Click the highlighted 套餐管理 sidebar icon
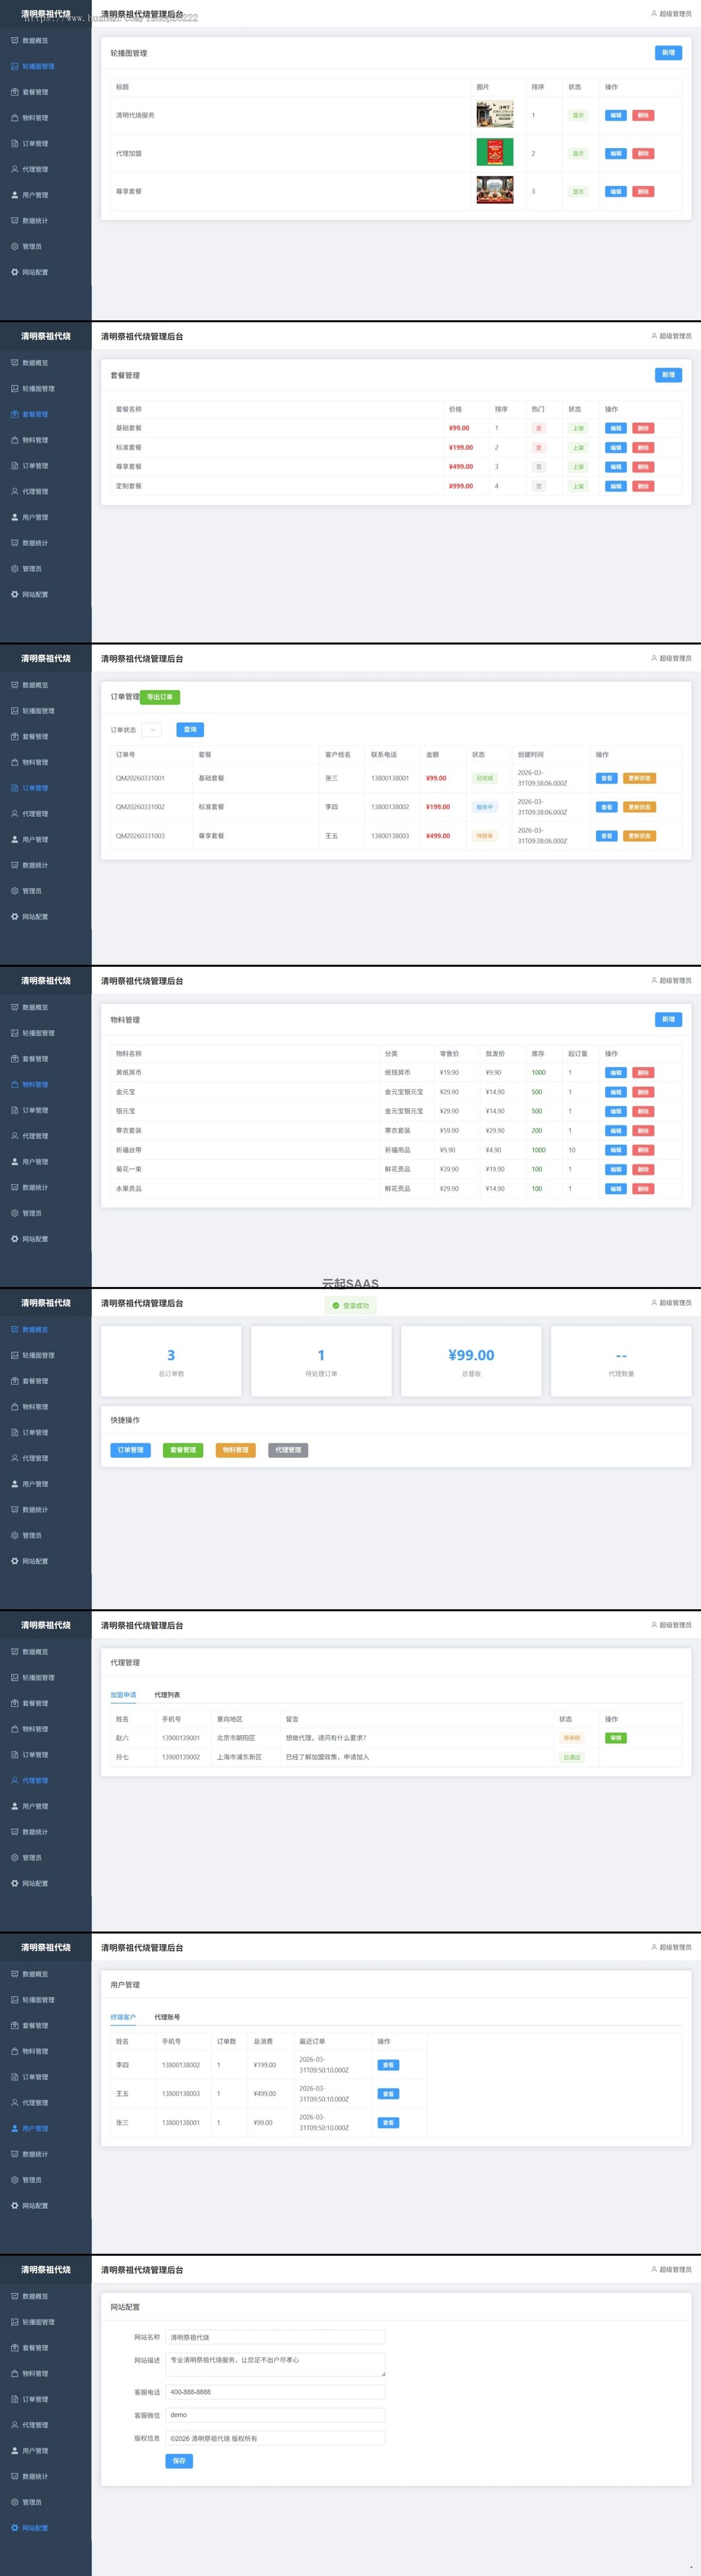The width and height of the screenshot is (701, 2576). tap(14, 414)
